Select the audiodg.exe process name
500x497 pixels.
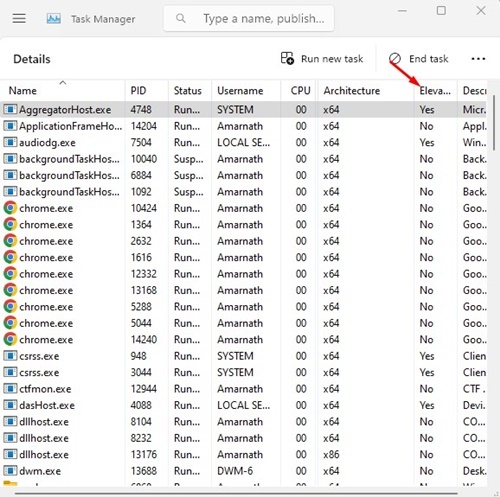coord(47,143)
